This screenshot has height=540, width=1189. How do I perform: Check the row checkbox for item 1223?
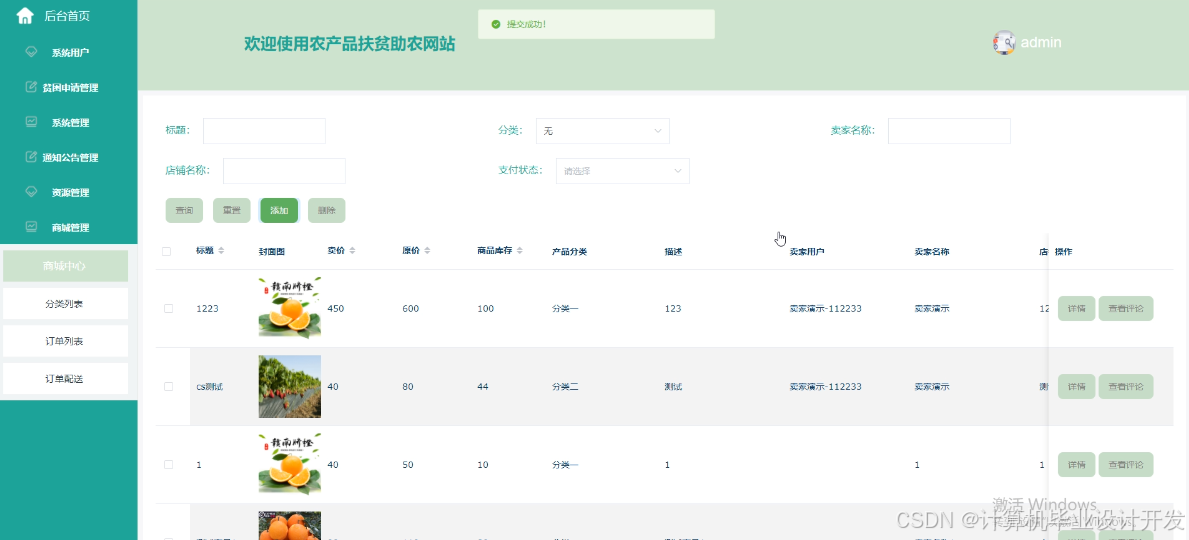(168, 309)
